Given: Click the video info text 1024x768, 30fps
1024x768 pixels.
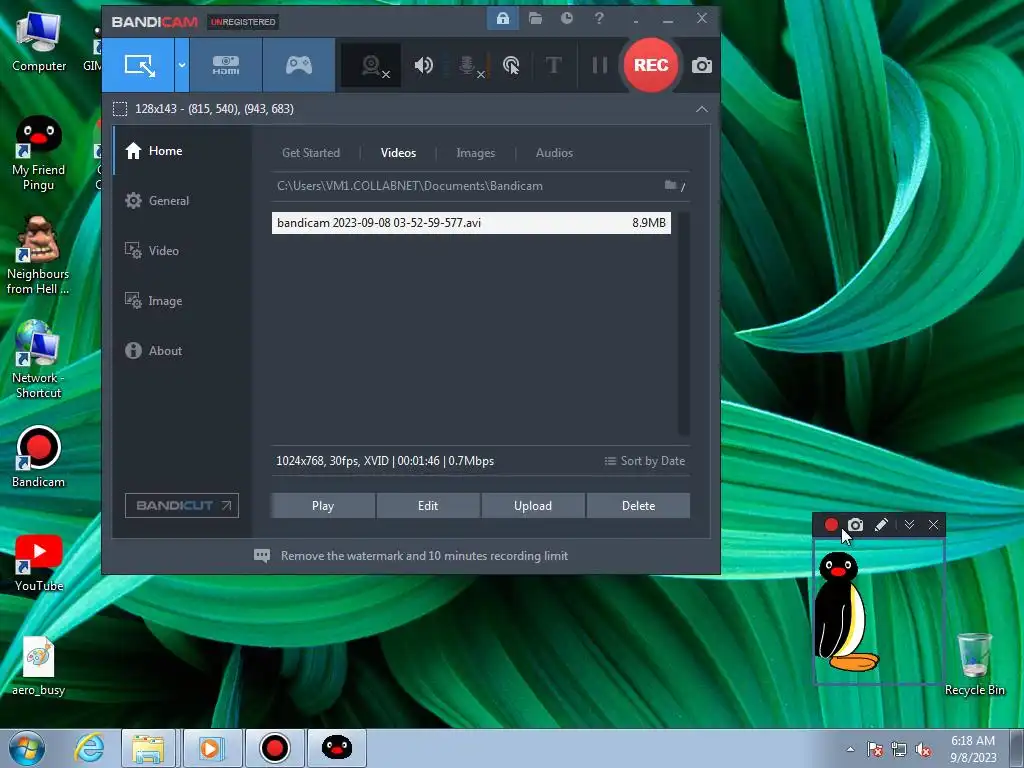Looking at the screenshot, I should point(385,461).
